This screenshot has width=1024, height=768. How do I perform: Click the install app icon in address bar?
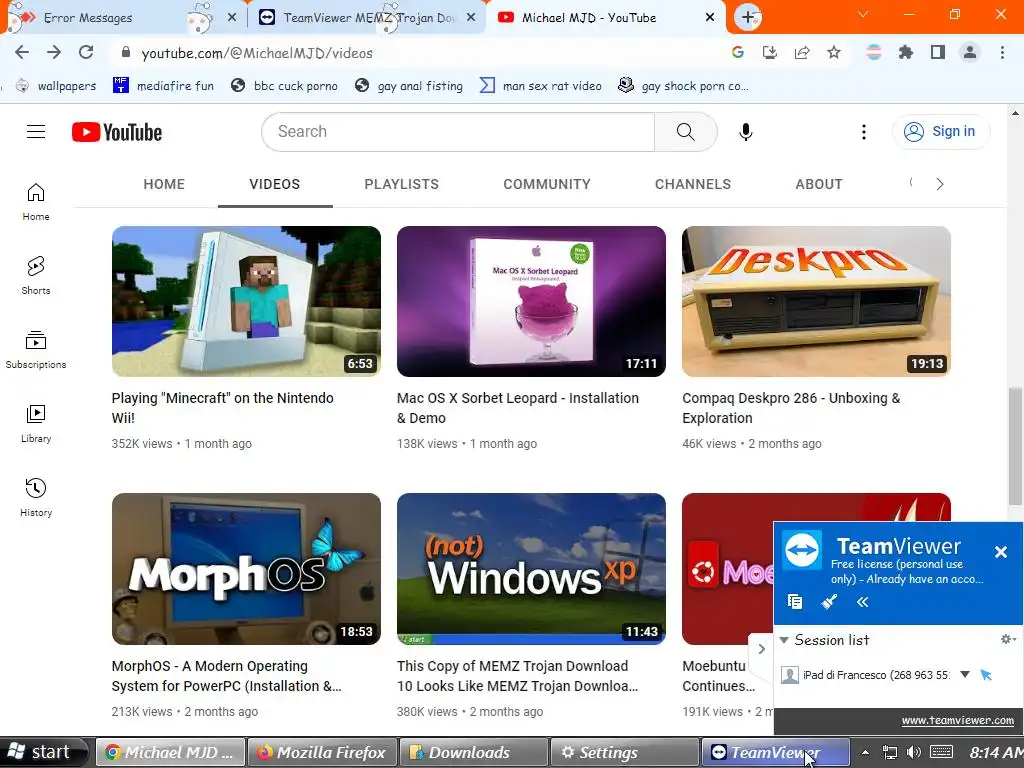tap(770, 53)
